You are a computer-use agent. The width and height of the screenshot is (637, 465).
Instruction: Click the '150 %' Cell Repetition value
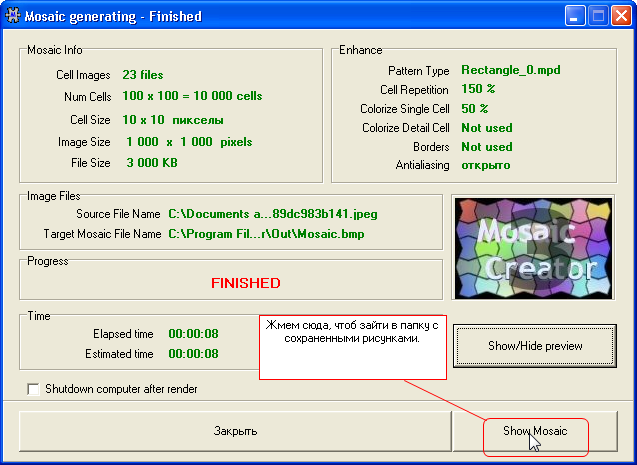[478, 89]
